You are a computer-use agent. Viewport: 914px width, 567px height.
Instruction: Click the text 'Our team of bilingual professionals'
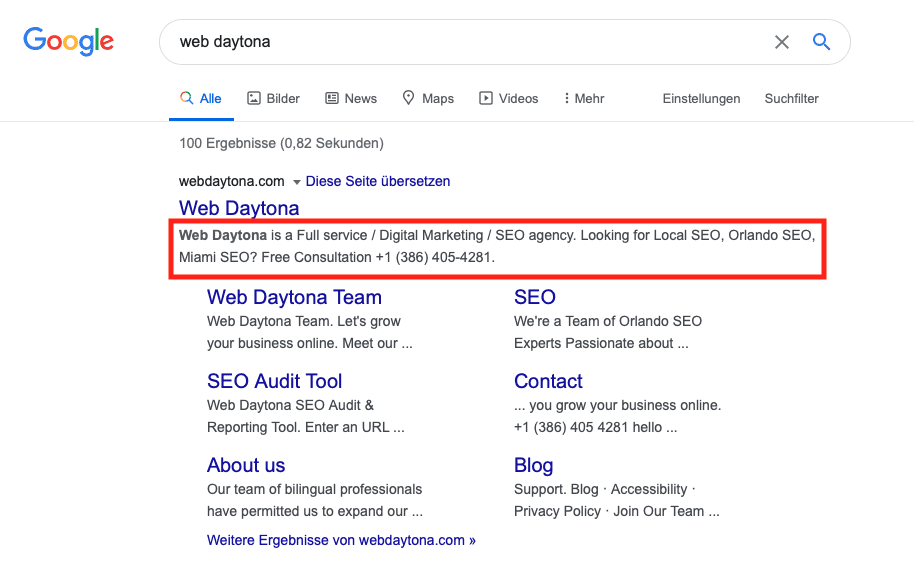pyautogui.click(x=314, y=489)
